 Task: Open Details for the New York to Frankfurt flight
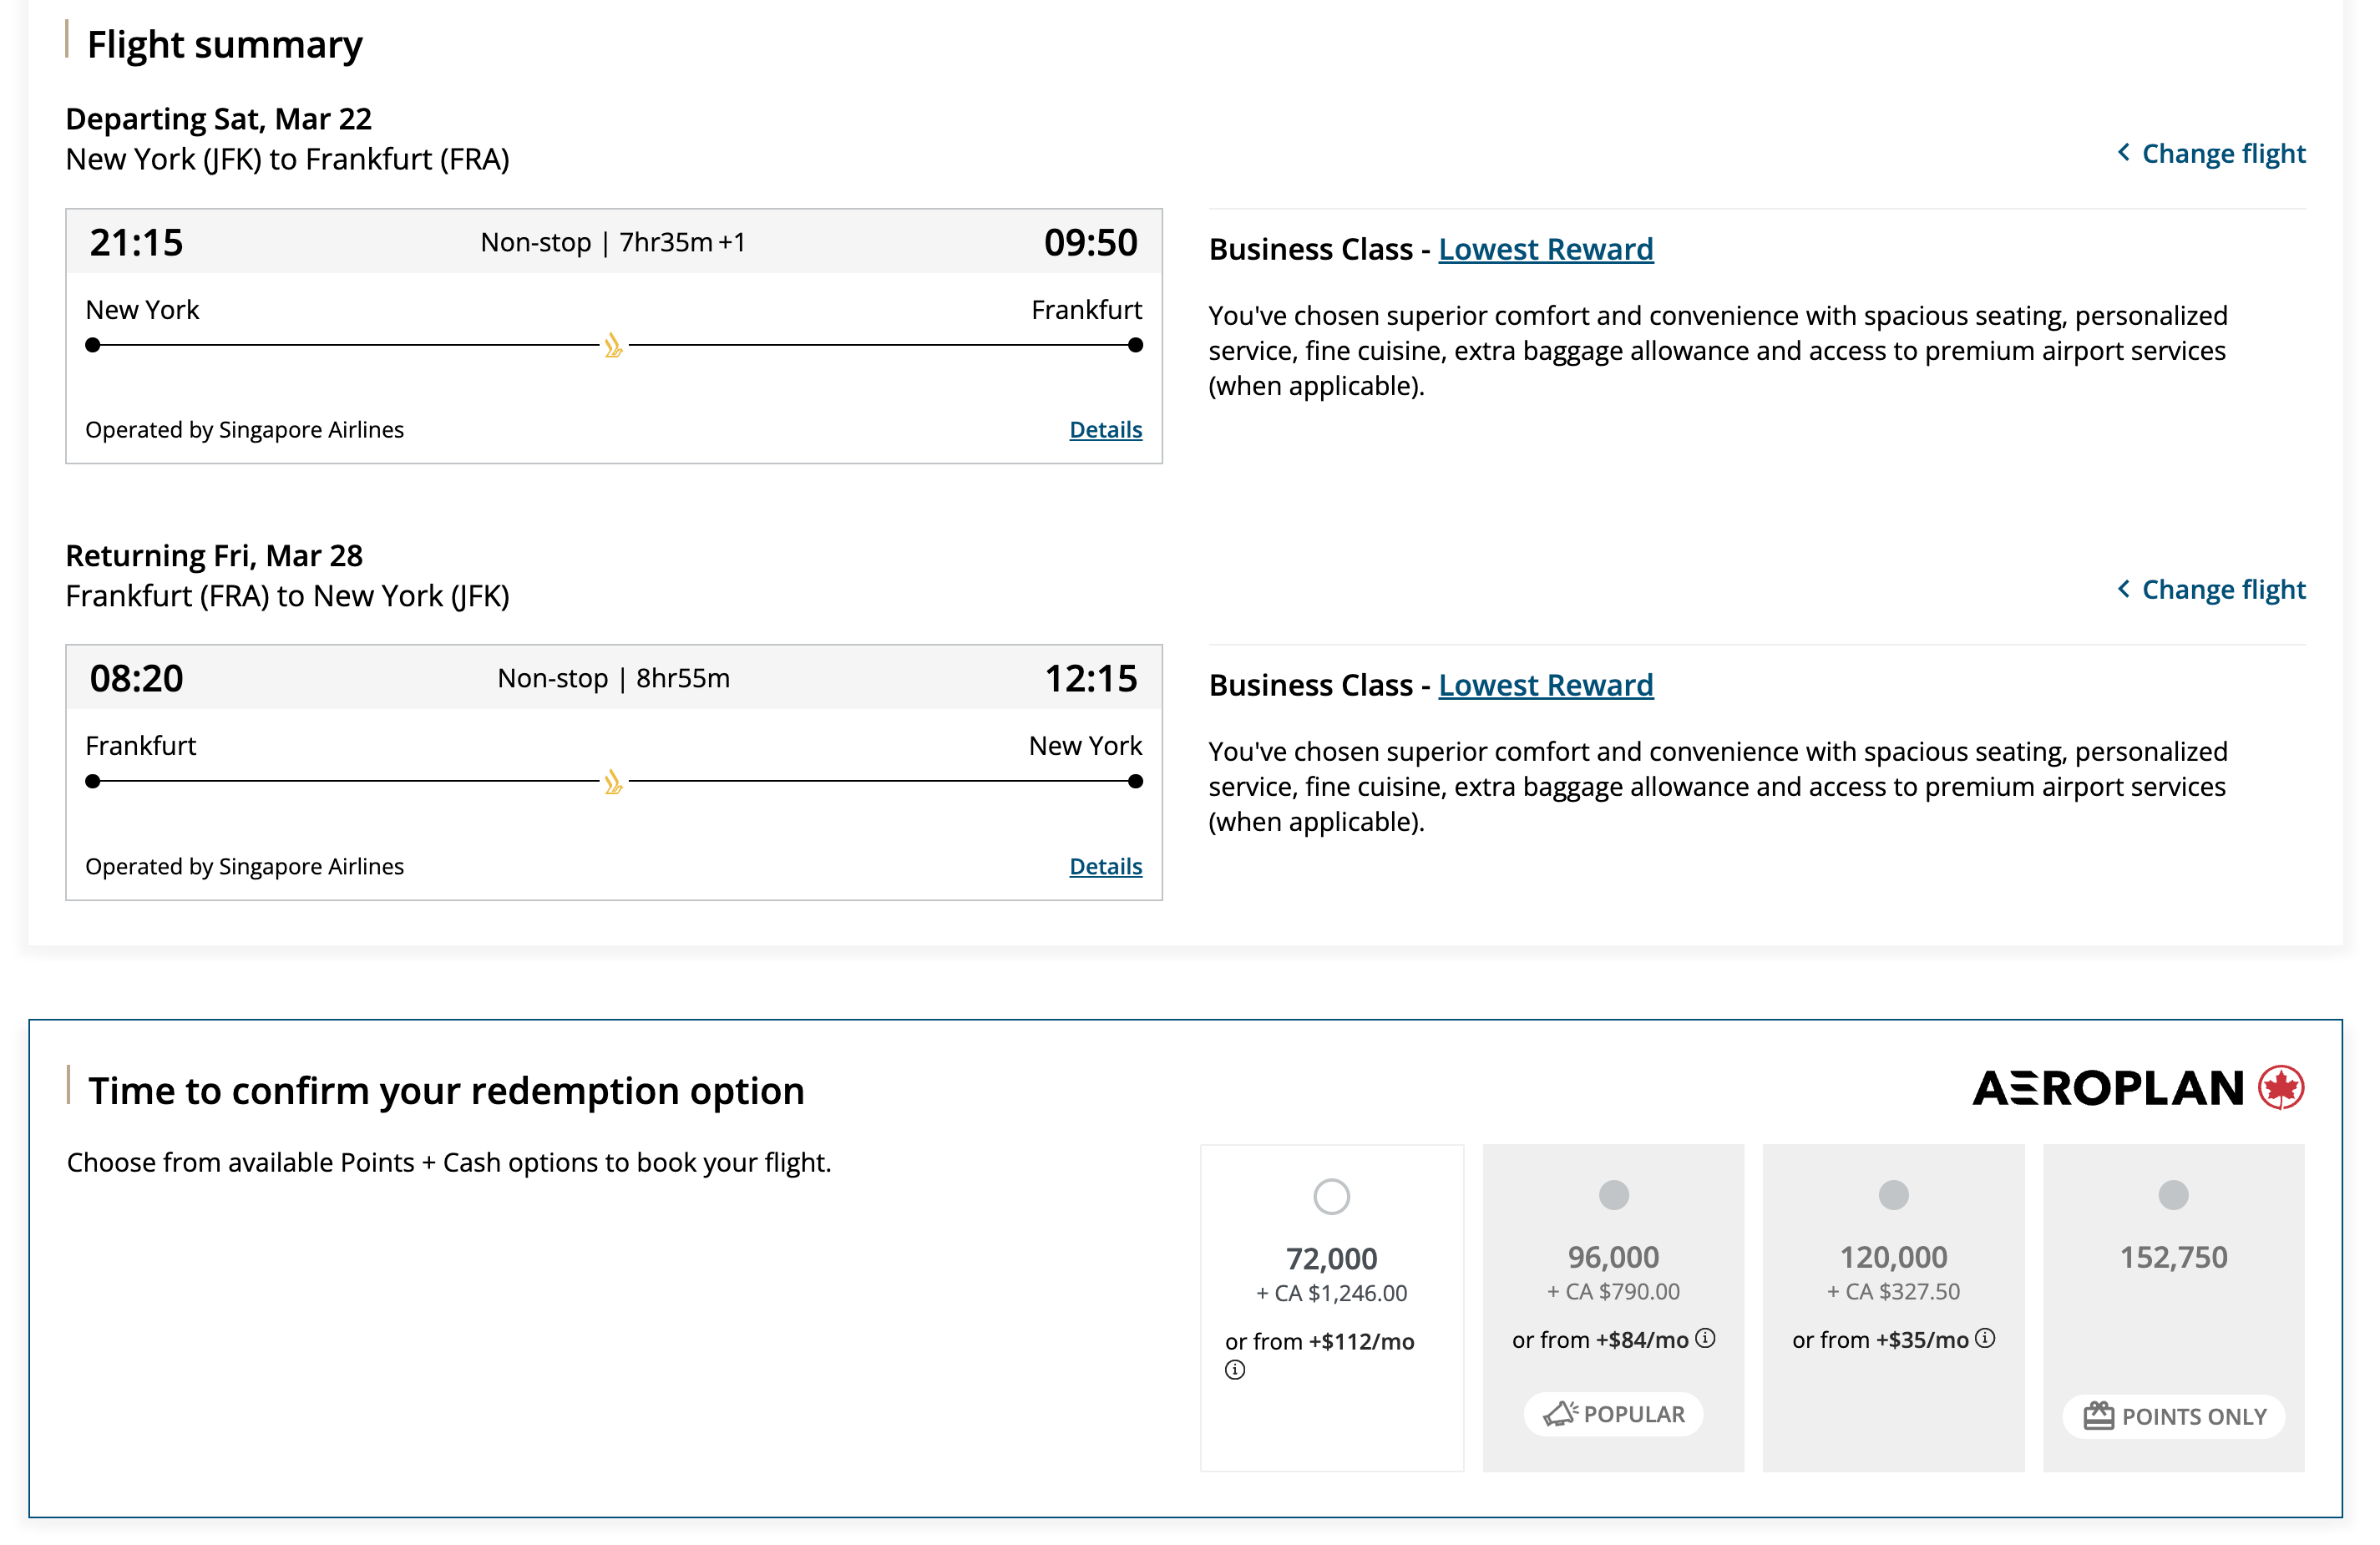[x=1105, y=429]
